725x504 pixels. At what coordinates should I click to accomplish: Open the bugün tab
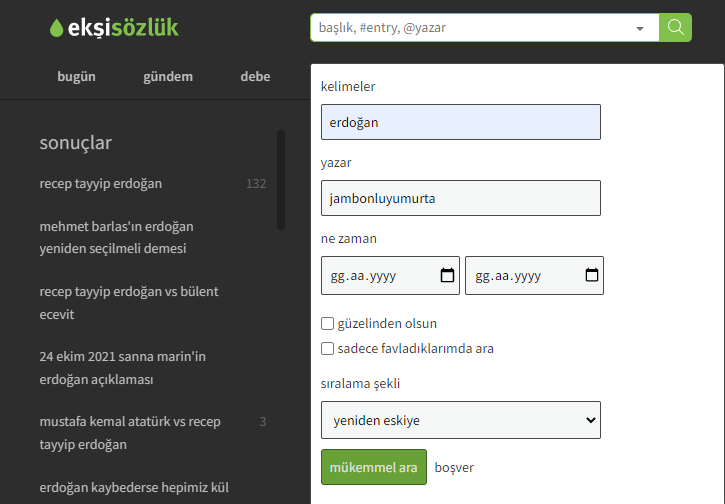coord(76,76)
